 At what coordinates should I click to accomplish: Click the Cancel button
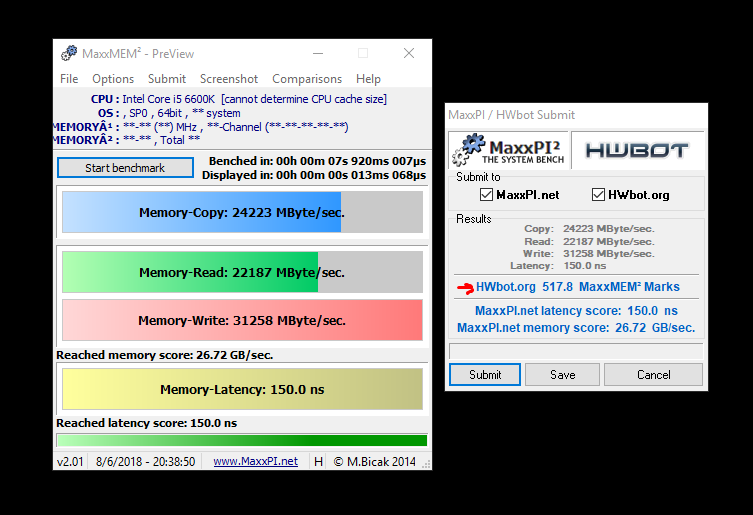654,375
